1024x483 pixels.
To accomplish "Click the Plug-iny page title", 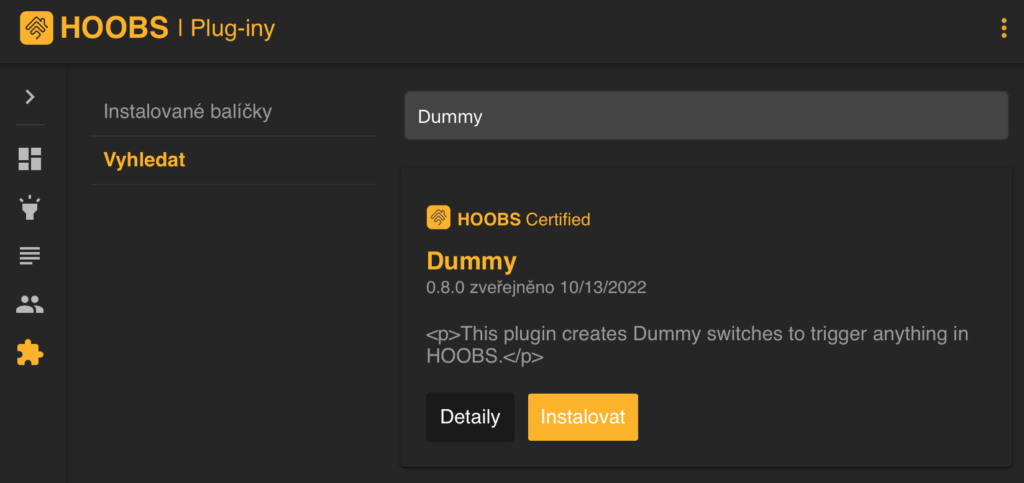I will tap(232, 29).
